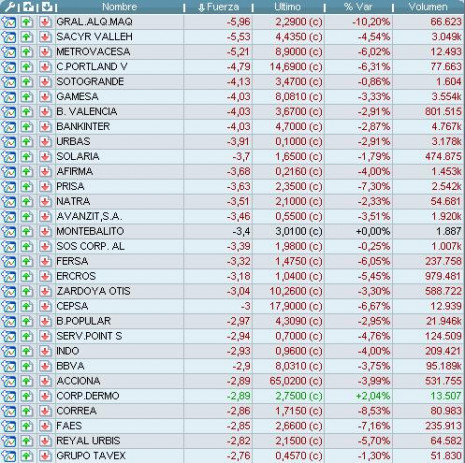Open chart icon for GRAL.ALQ.MAQ row

click(9, 22)
